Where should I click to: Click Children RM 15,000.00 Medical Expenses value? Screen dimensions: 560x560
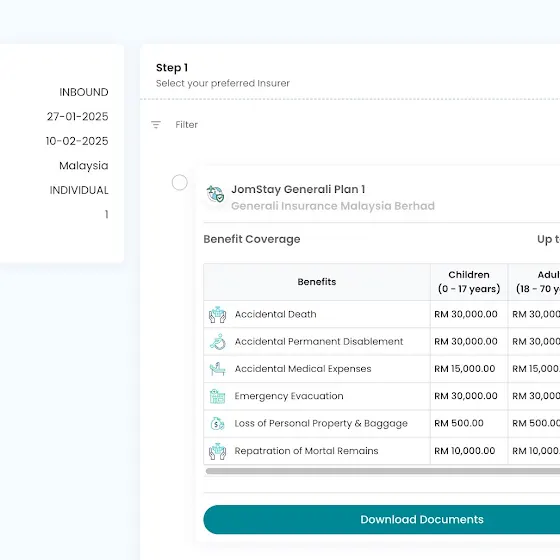pyautogui.click(x=465, y=369)
